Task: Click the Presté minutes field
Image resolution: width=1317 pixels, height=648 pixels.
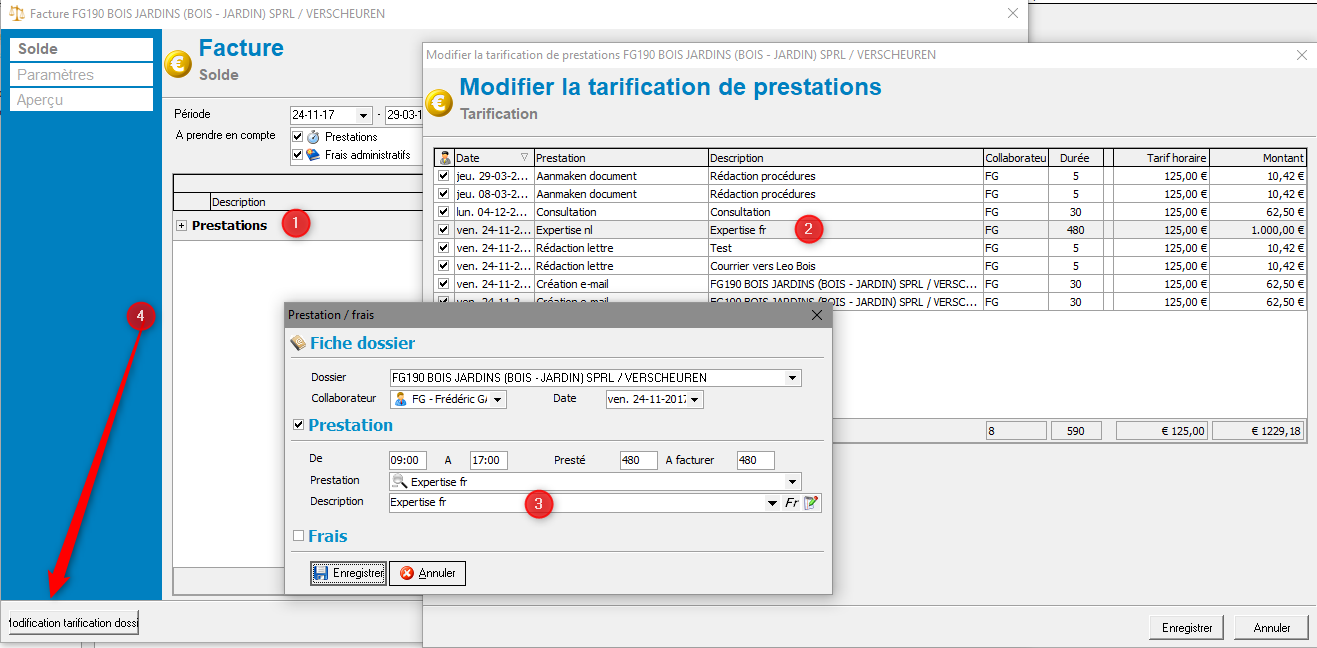Action: (x=637, y=461)
